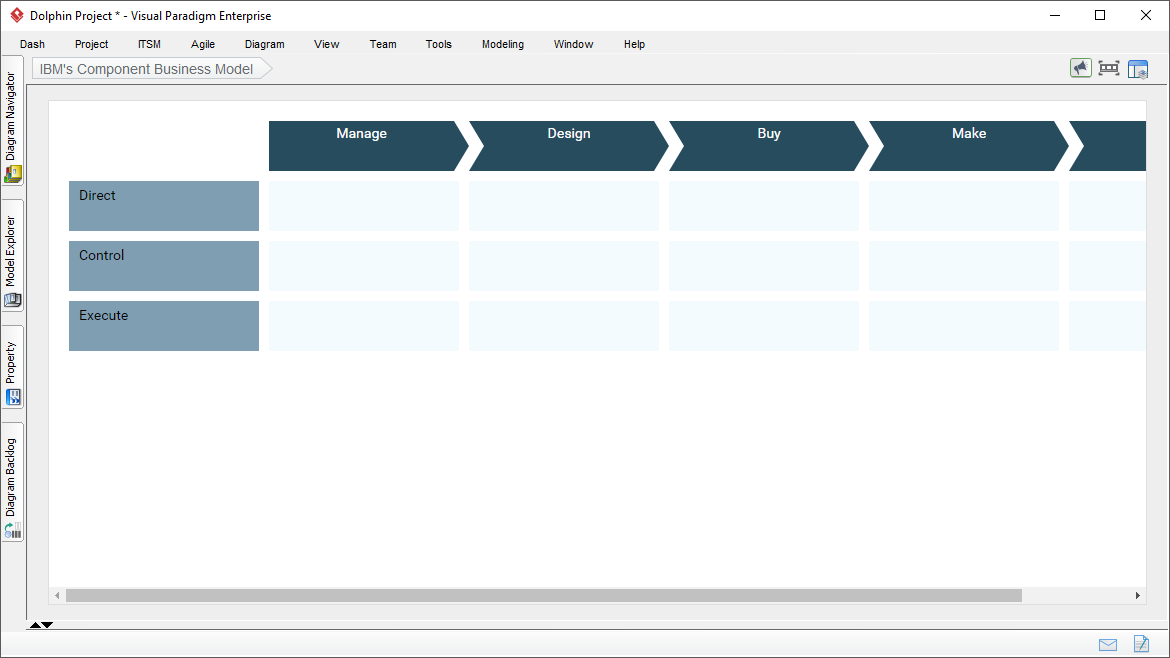Click the scroll right arrow
This screenshot has width=1170, height=658.
[x=1137, y=595]
